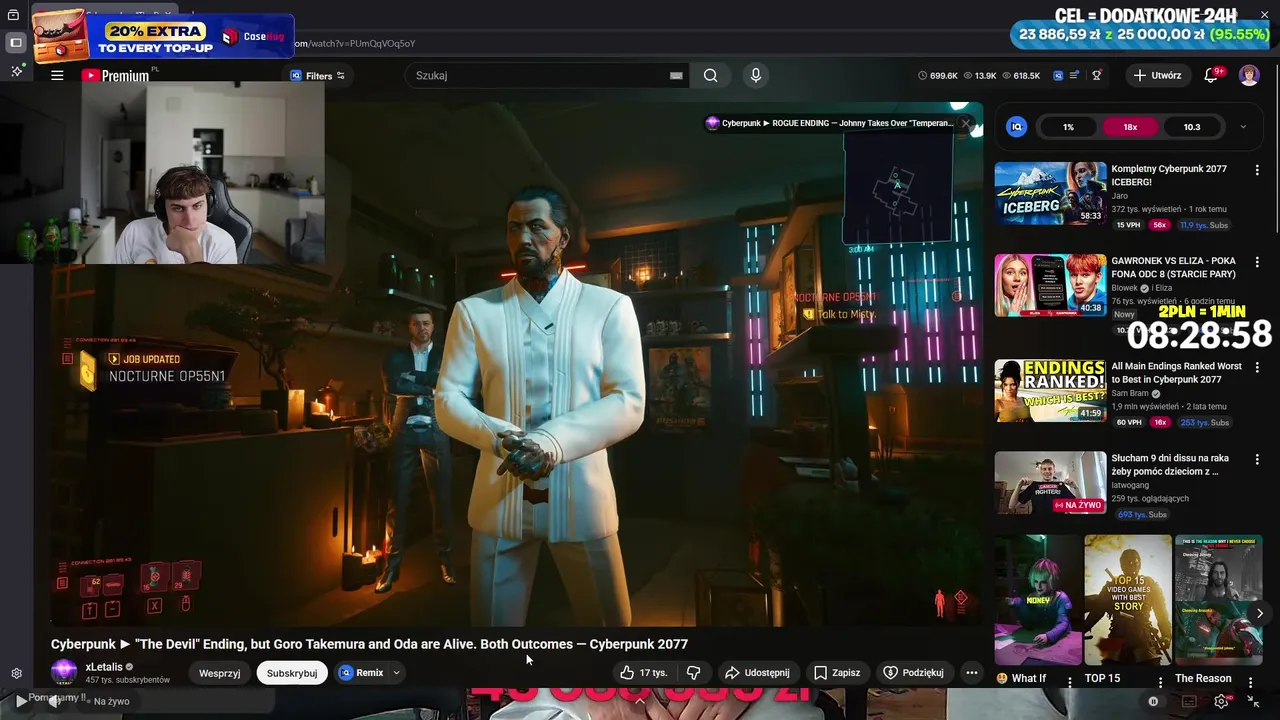The width and height of the screenshot is (1280, 720).
Task: Click the 618.5K views stat
Action: (1021, 76)
